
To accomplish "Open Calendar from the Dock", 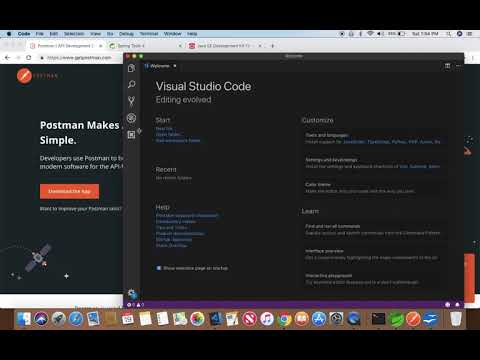I will point(128,319).
